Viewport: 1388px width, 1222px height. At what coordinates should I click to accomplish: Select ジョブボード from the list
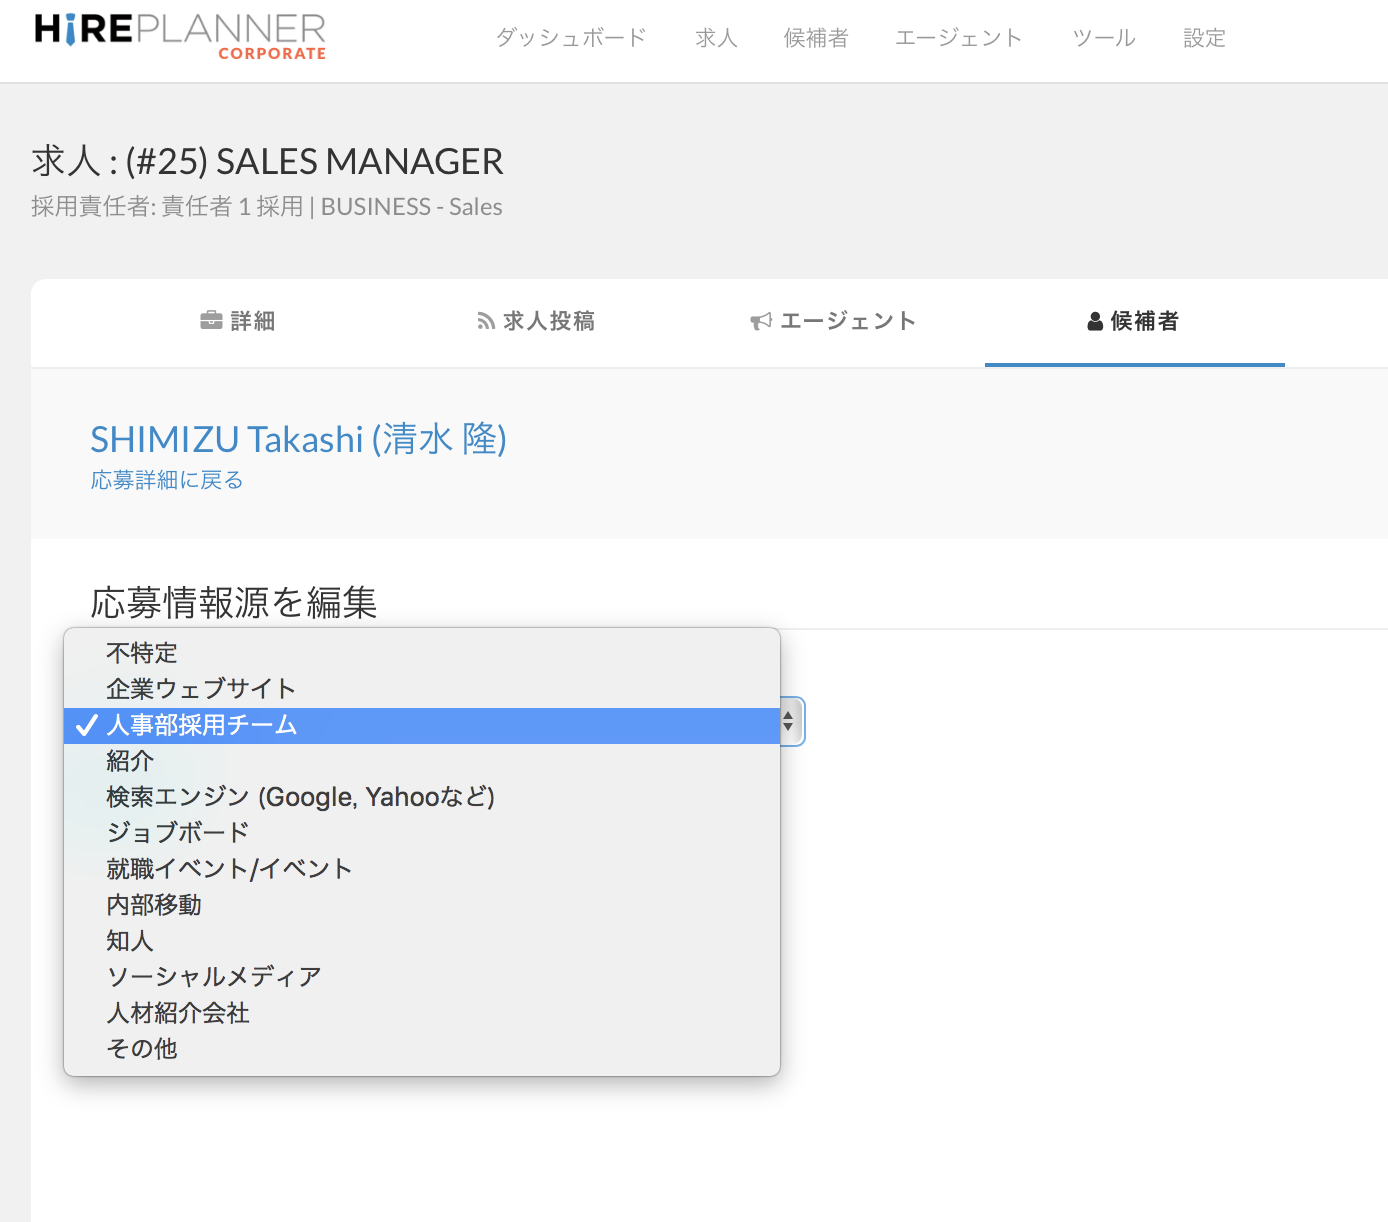coord(177,833)
